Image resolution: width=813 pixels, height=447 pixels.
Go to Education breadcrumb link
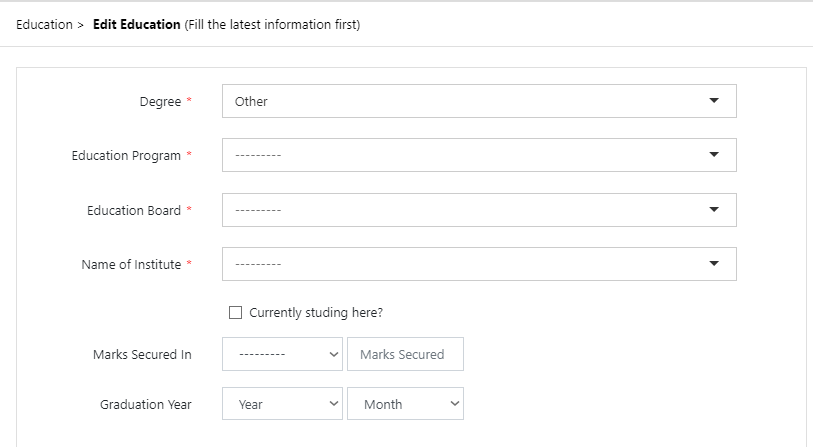coord(44,24)
